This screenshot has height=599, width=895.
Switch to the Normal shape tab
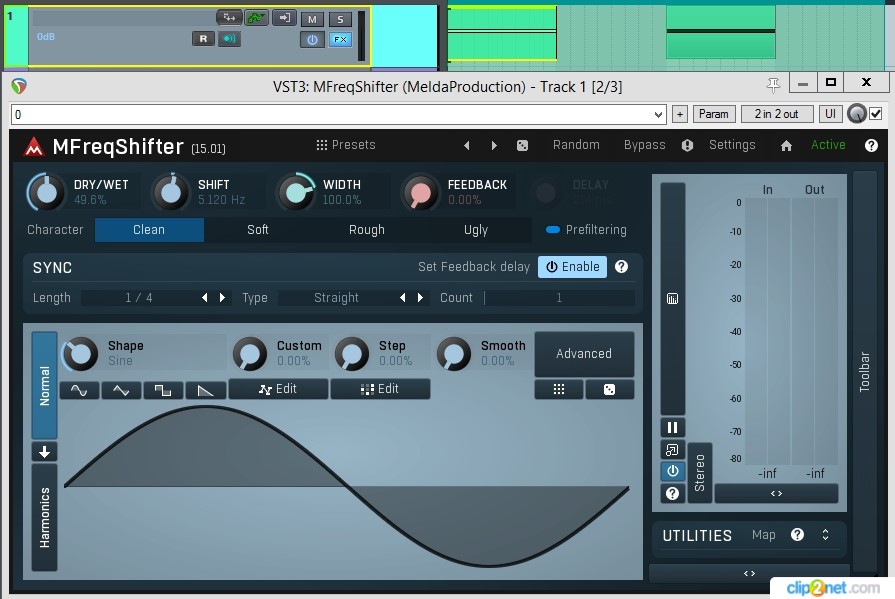point(45,385)
